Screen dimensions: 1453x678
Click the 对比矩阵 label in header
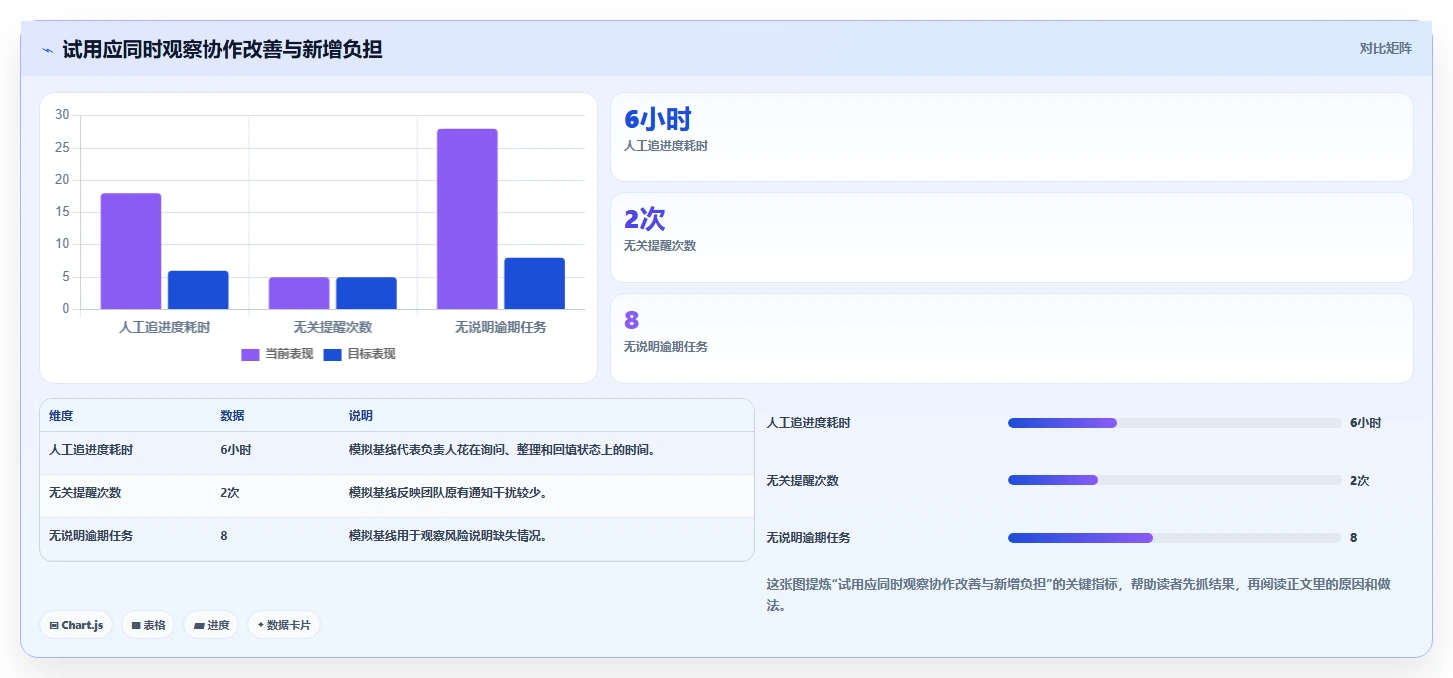click(x=1385, y=48)
